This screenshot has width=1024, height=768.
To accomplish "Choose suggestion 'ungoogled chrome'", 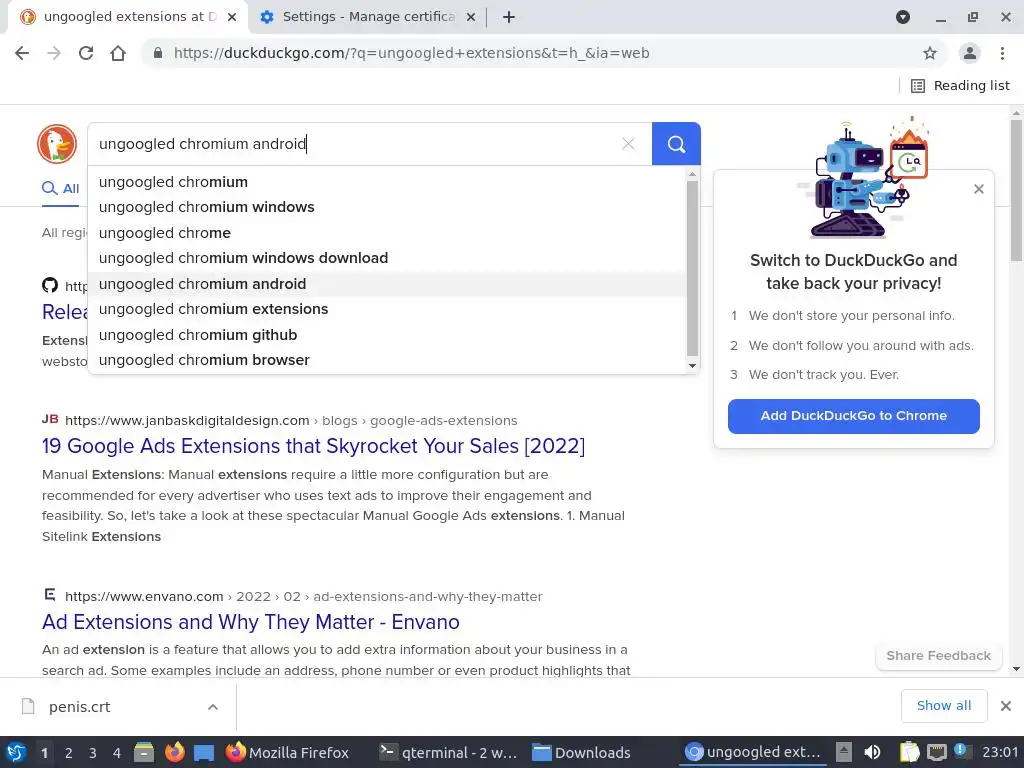I will pyautogui.click(x=387, y=232).
